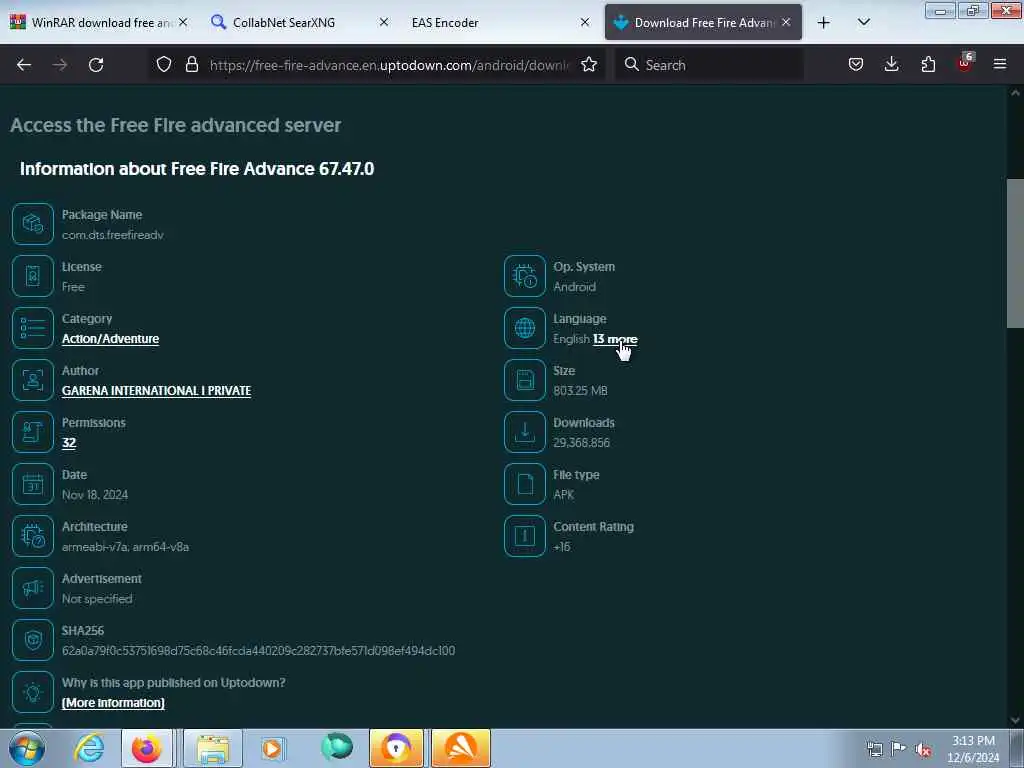Image resolution: width=1024 pixels, height=768 pixels.
Task: Click the Firefox Search box
Action: 709,65
